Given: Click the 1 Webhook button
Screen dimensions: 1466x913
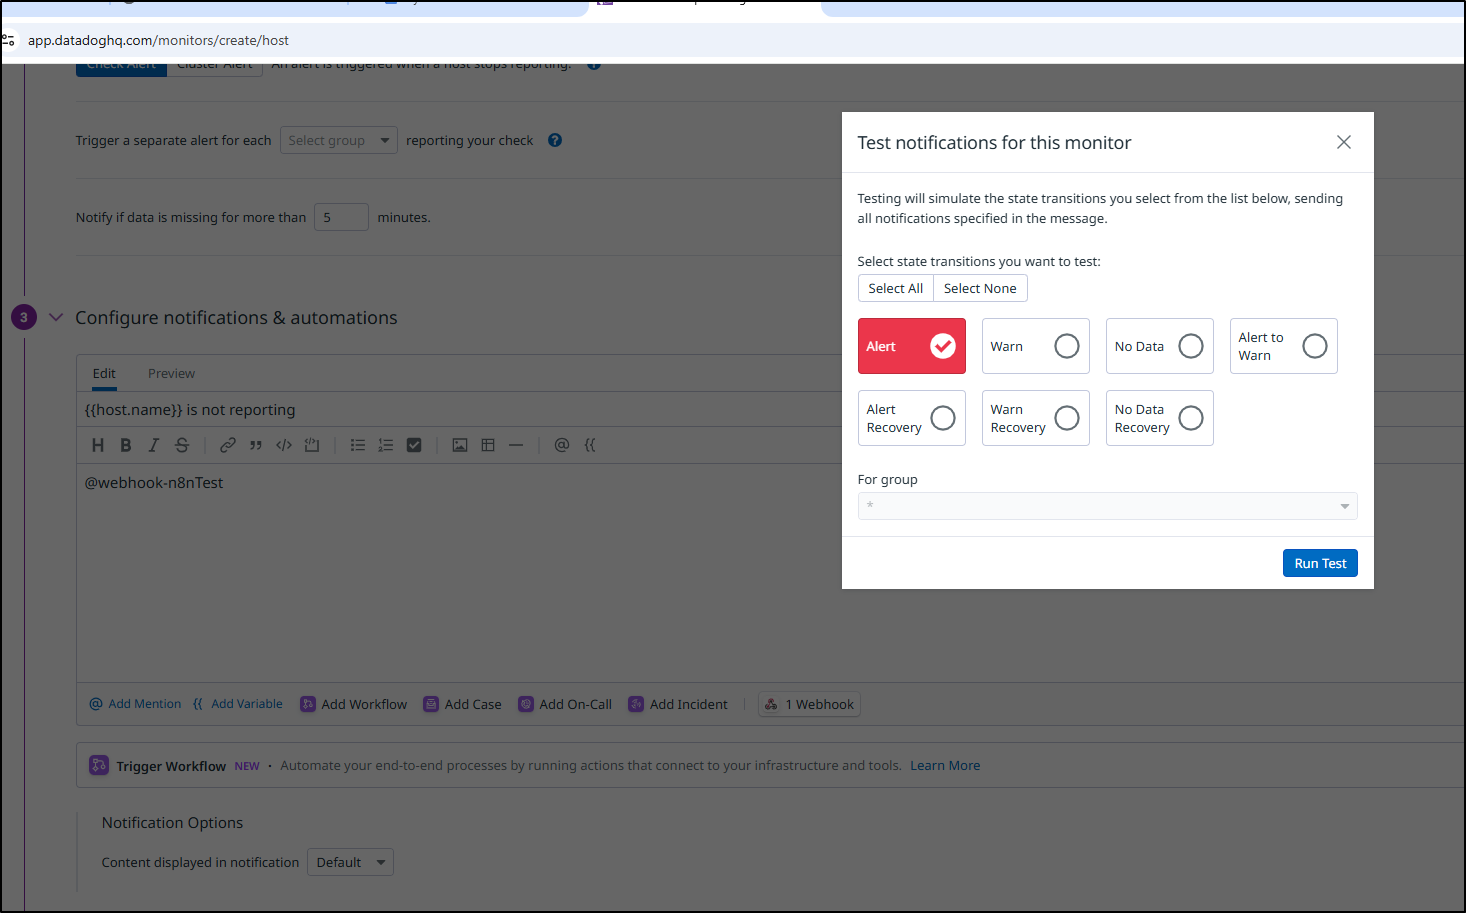Looking at the screenshot, I should click(x=810, y=704).
